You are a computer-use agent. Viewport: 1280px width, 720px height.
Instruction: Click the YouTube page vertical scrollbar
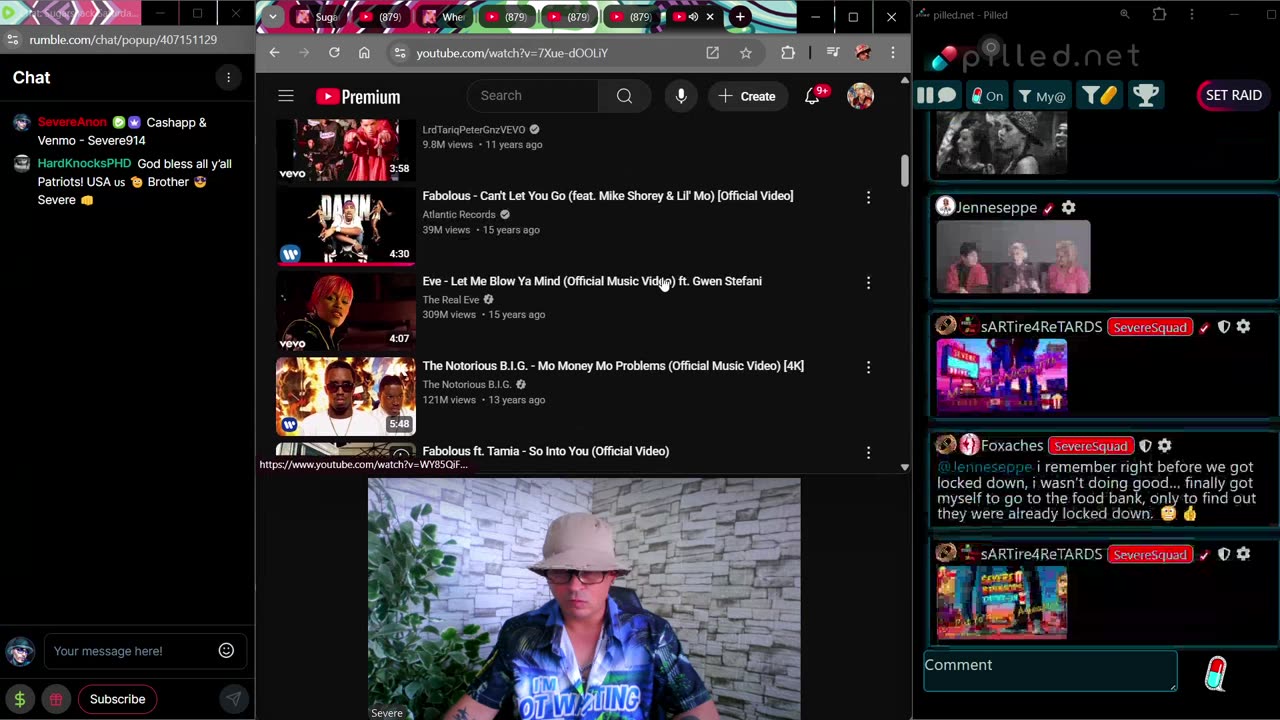click(904, 170)
